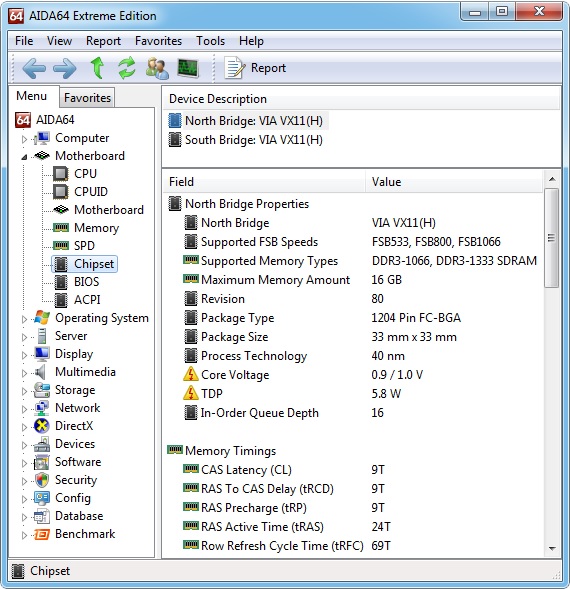Screen dimensions: 570x589
Task: Click the Report document icon
Action: [234, 68]
